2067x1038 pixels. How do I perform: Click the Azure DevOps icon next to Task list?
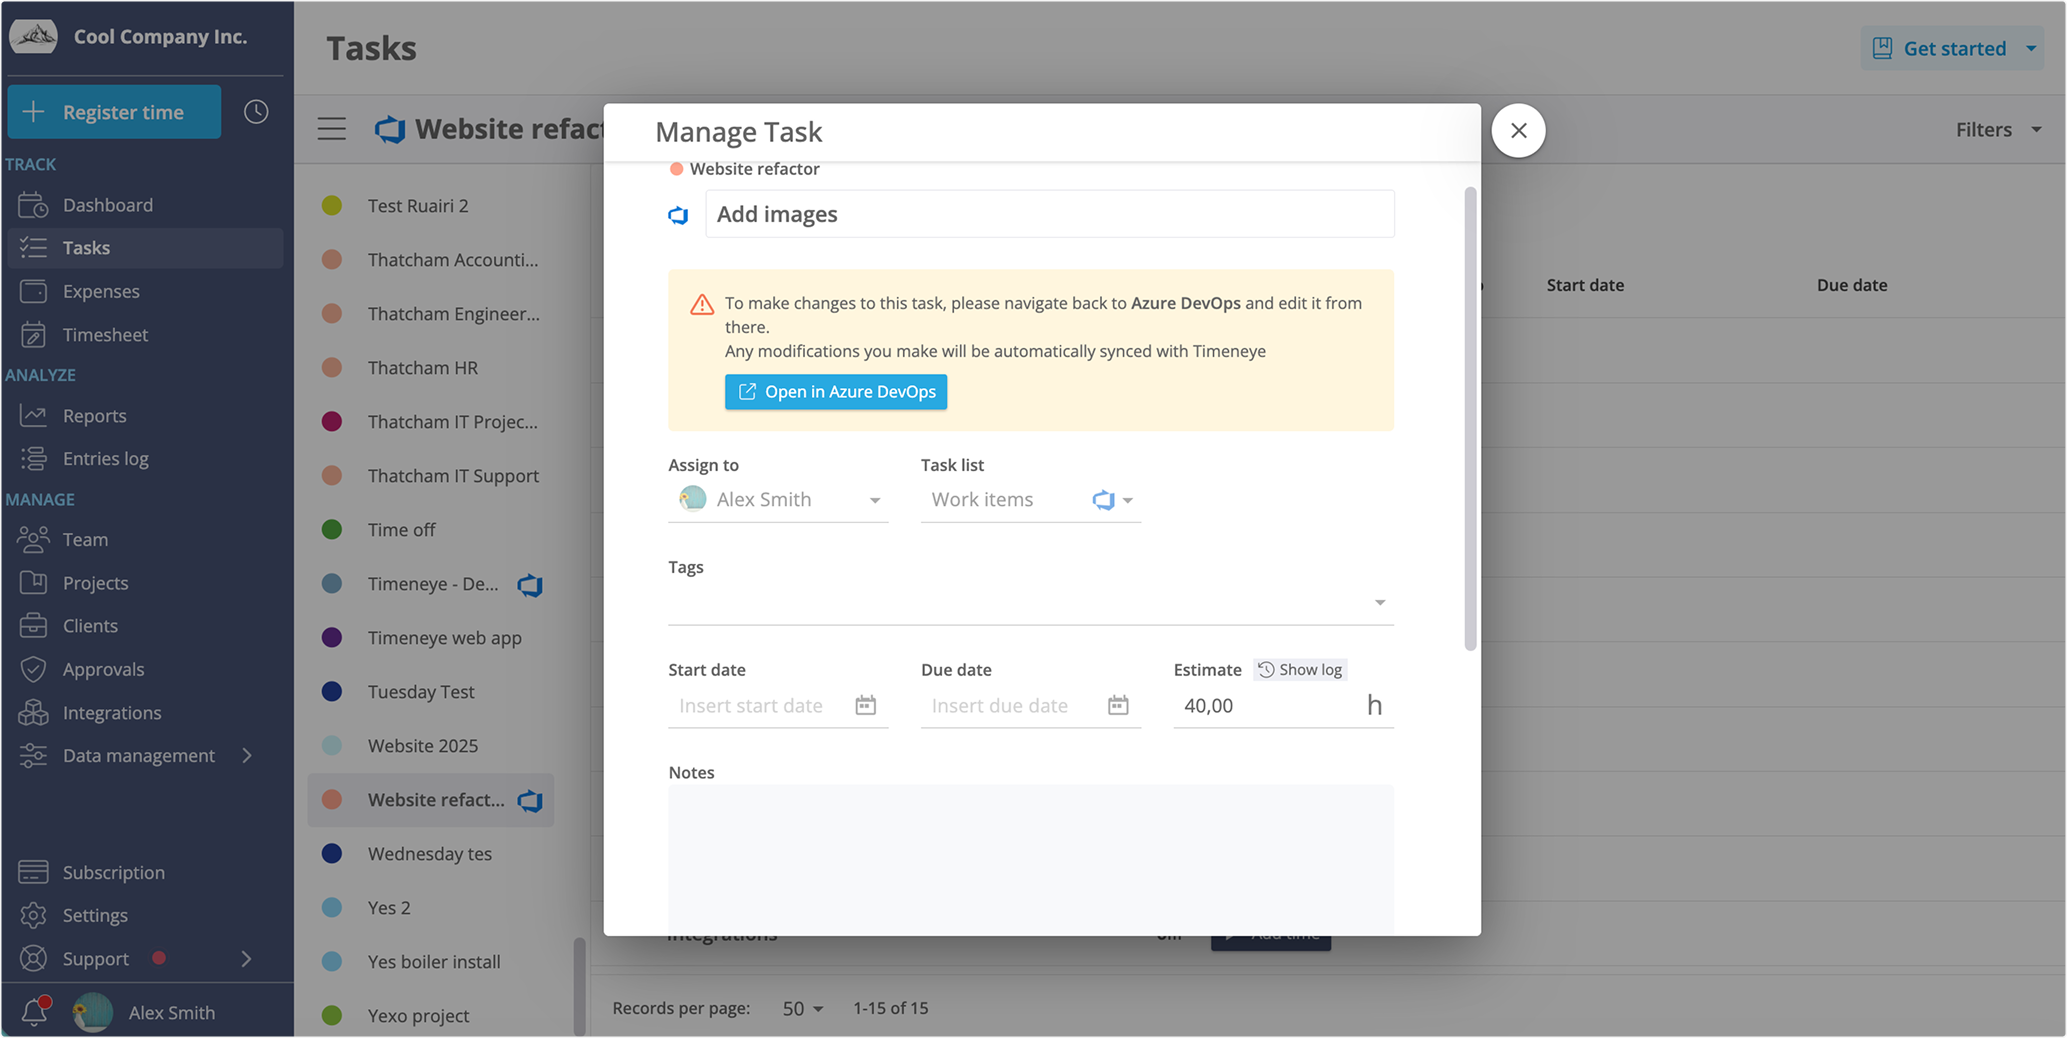[1101, 499]
